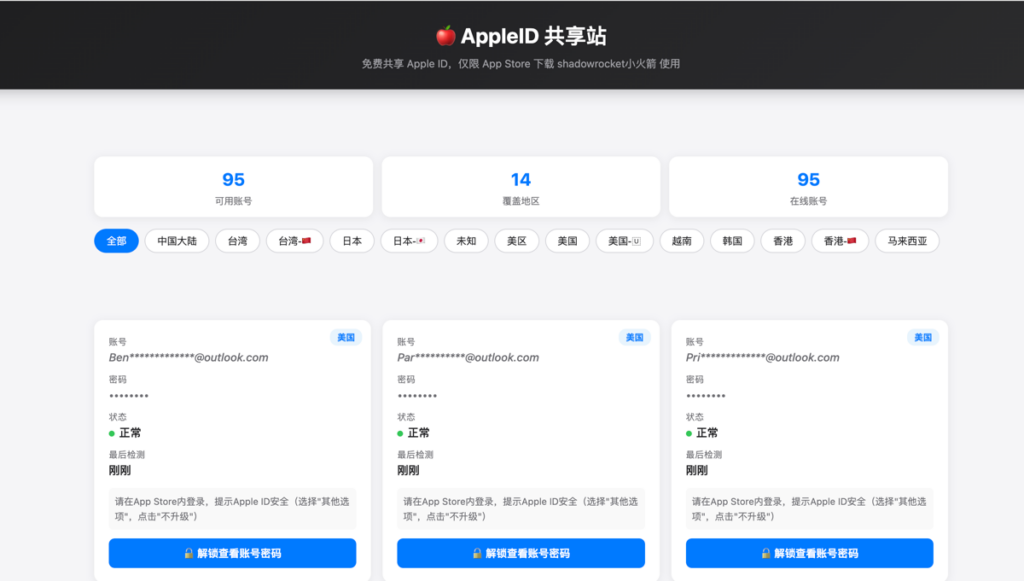
Task: Select the 香港 chip with flag icon
Action: (x=840, y=241)
